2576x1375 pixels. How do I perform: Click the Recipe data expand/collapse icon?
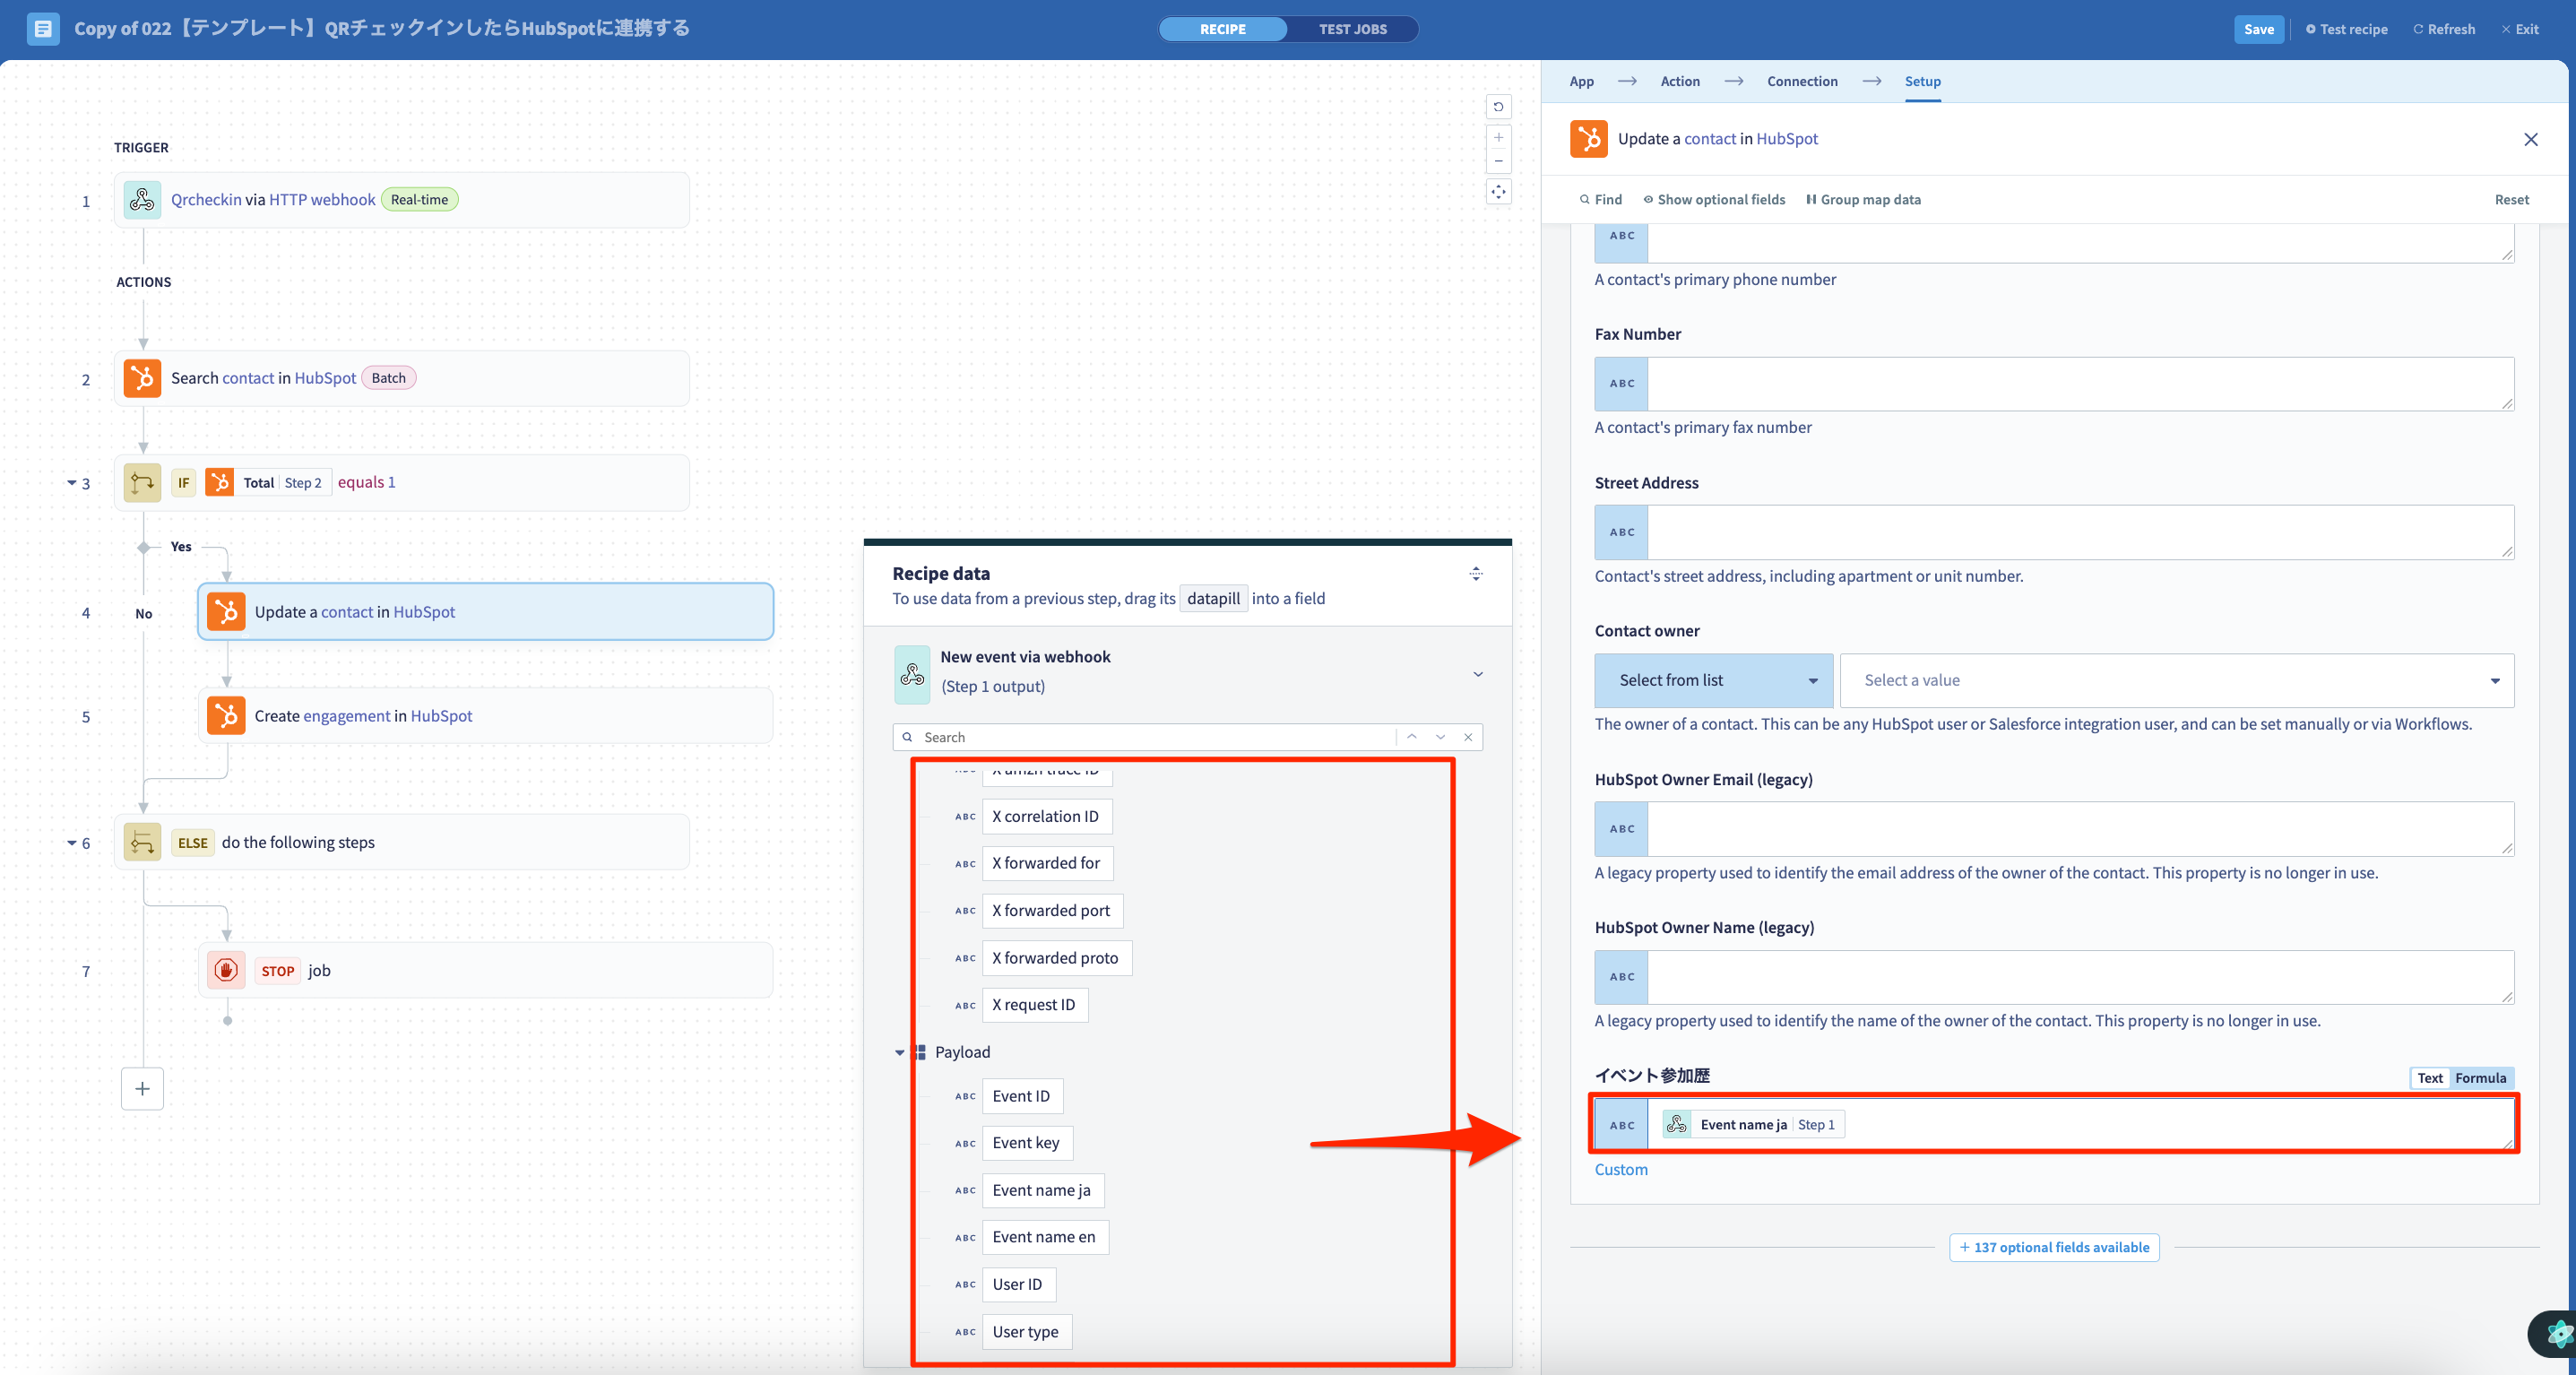coord(1475,574)
